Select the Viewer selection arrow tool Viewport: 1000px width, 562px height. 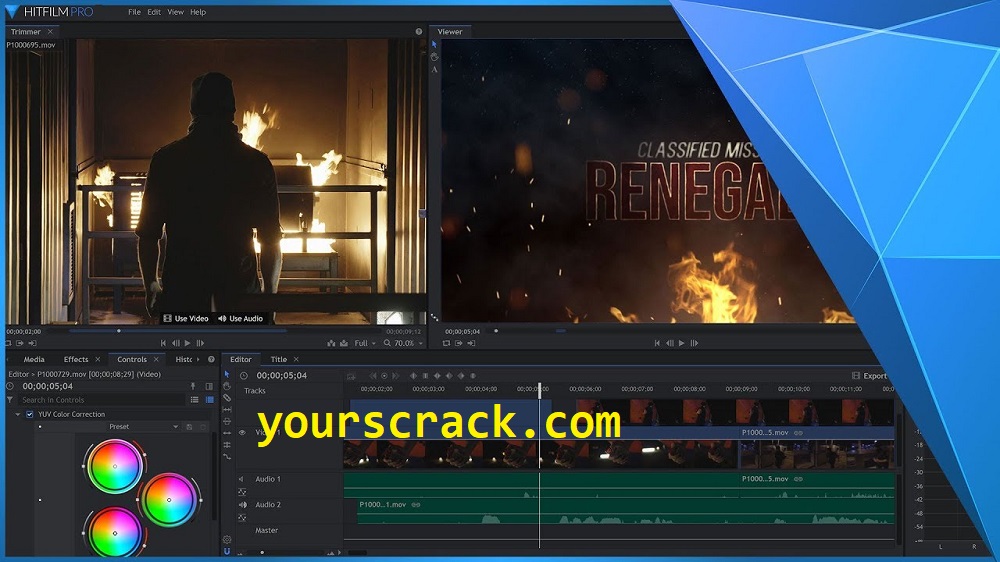tap(434, 45)
